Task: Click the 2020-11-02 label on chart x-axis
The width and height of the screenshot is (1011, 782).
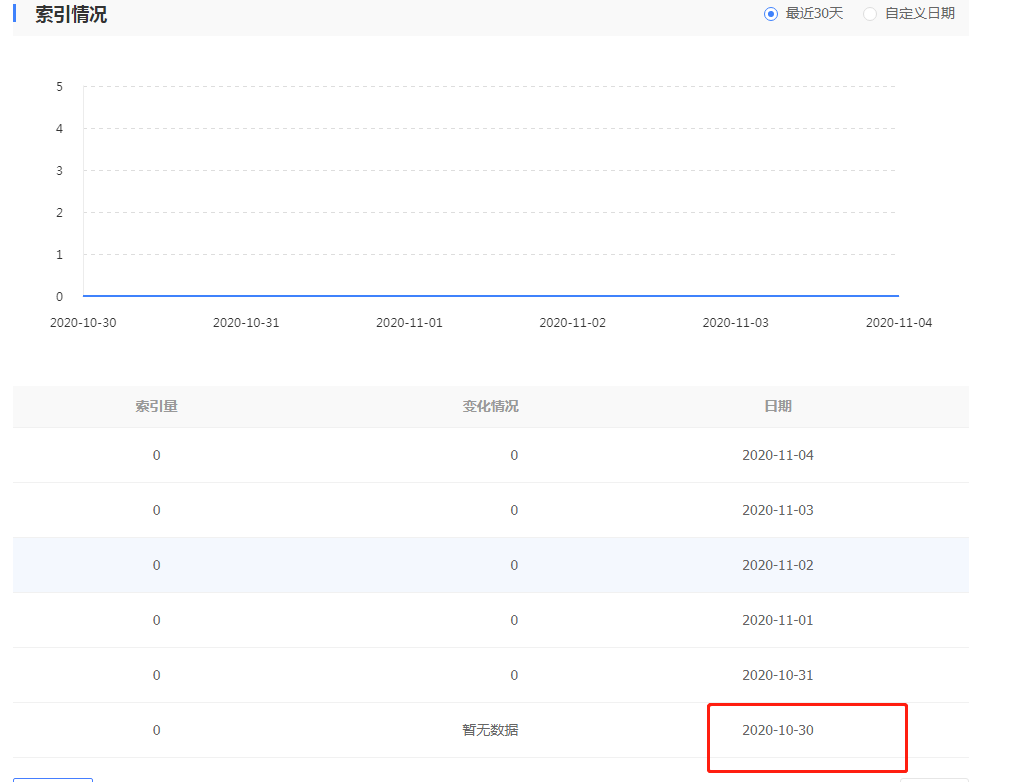Action: coord(572,323)
